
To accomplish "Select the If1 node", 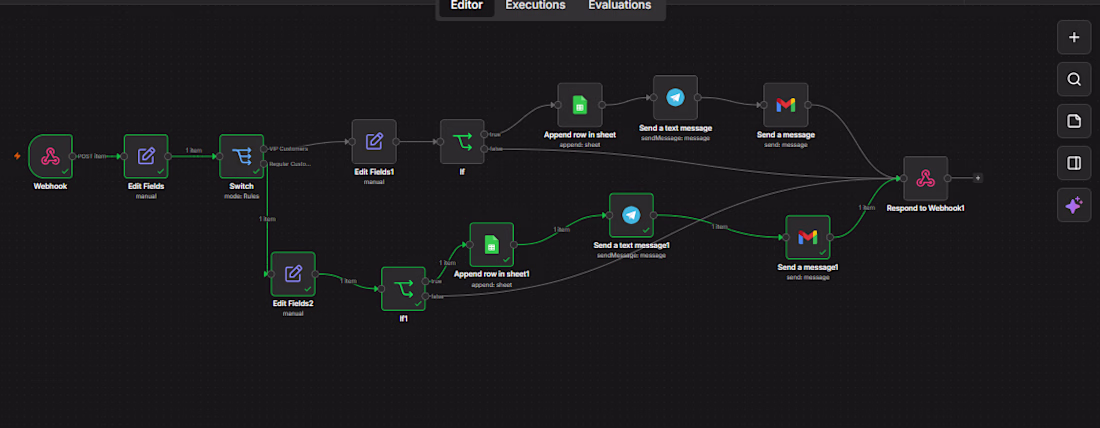I will coord(403,288).
